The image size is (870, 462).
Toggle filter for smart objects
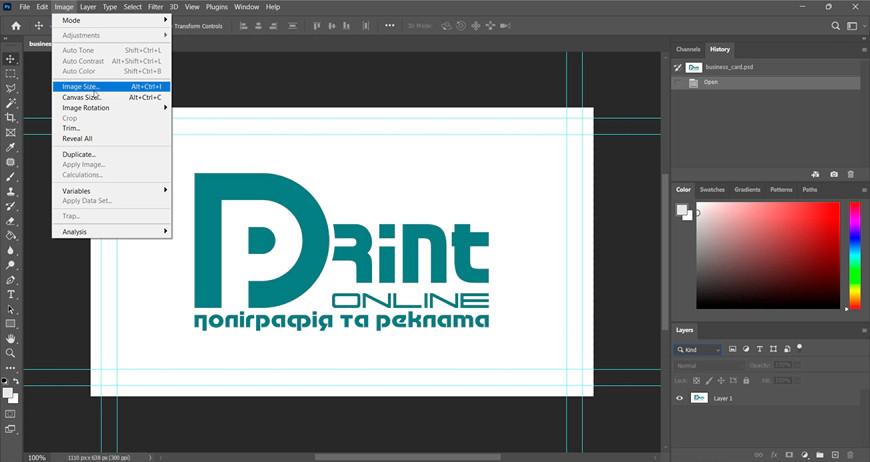pyautogui.click(x=787, y=349)
